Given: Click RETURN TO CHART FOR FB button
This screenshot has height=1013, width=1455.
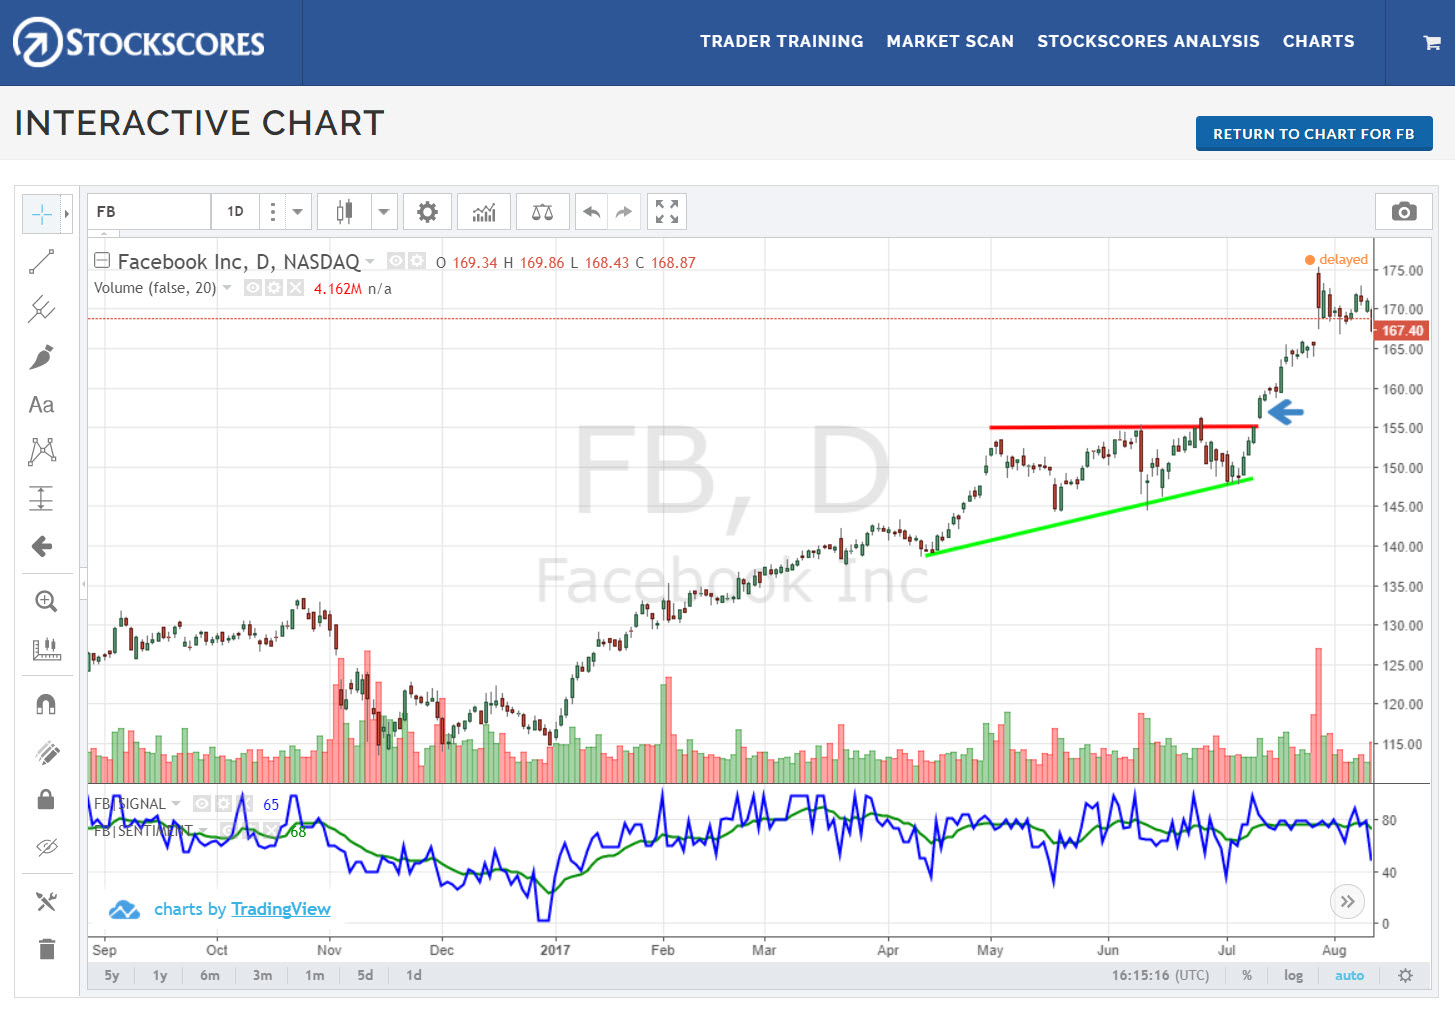Looking at the screenshot, I should click(x=1313, y=133).
